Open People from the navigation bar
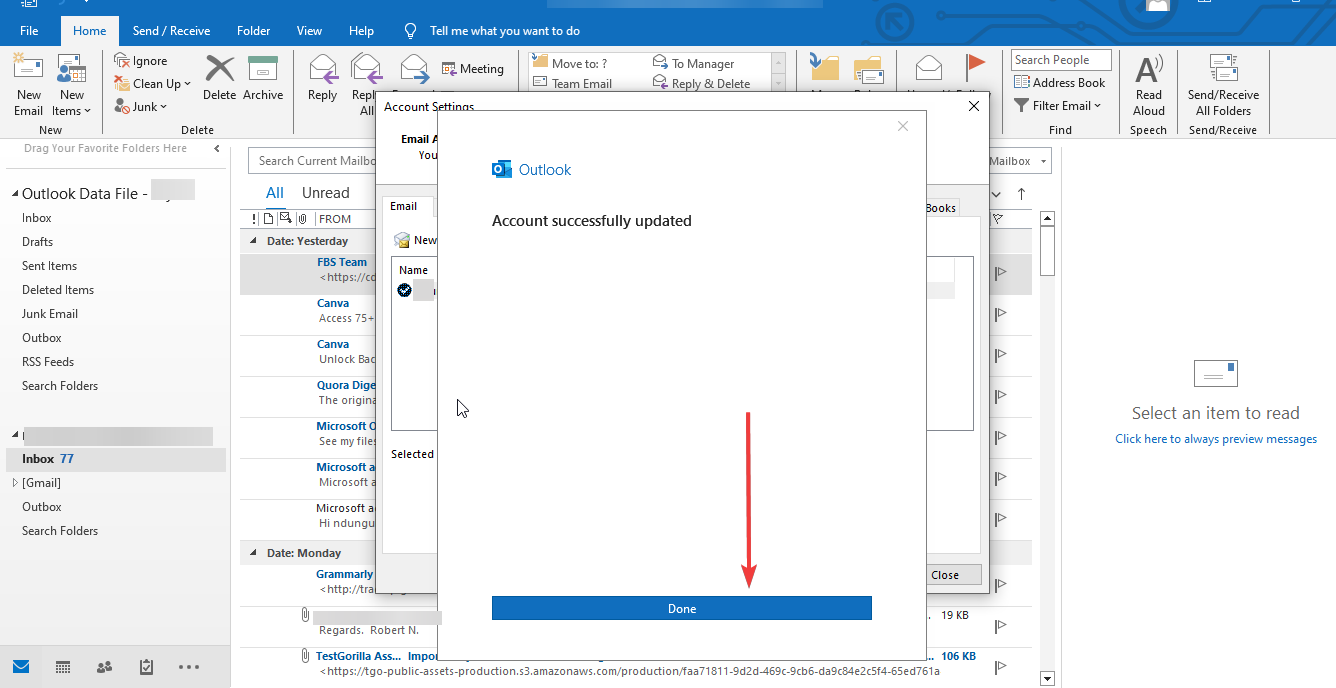1336x688 pixels. click(104, 667)
